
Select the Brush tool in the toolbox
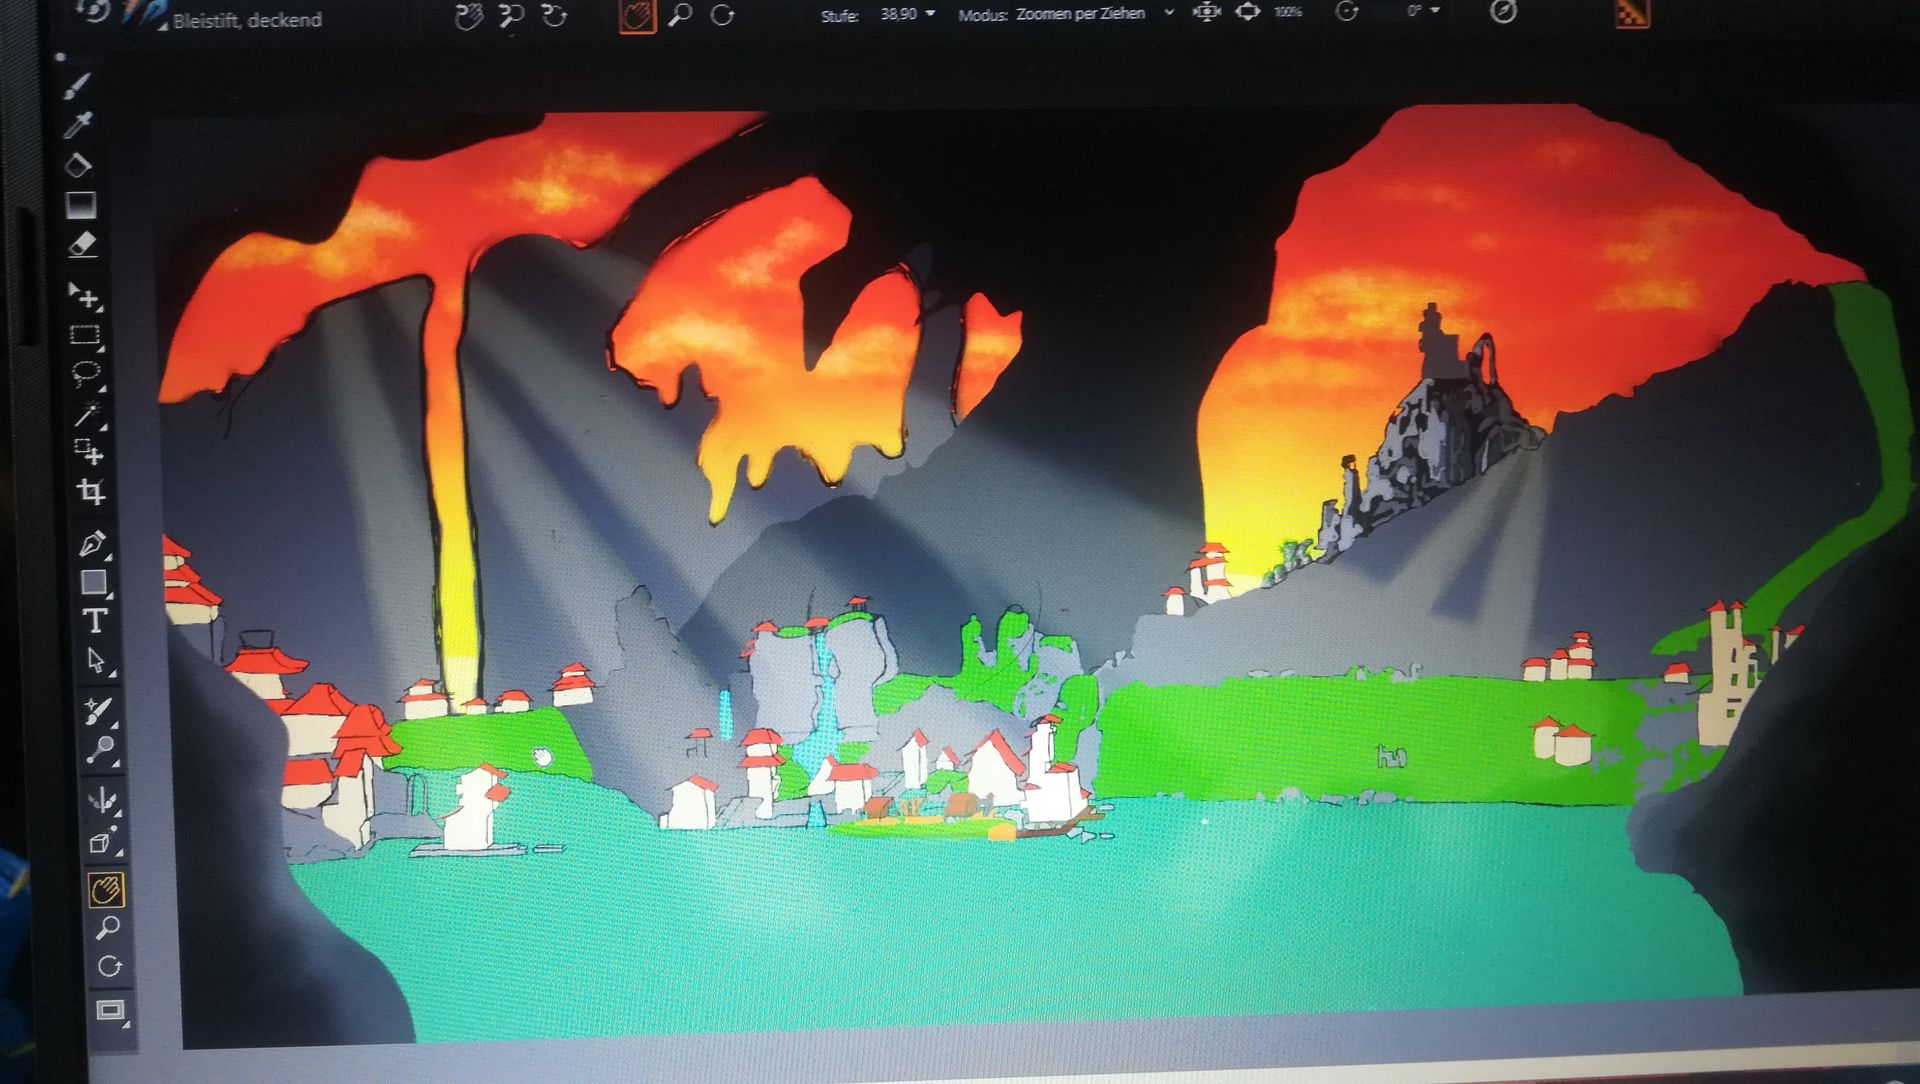(x=77, y=86)
